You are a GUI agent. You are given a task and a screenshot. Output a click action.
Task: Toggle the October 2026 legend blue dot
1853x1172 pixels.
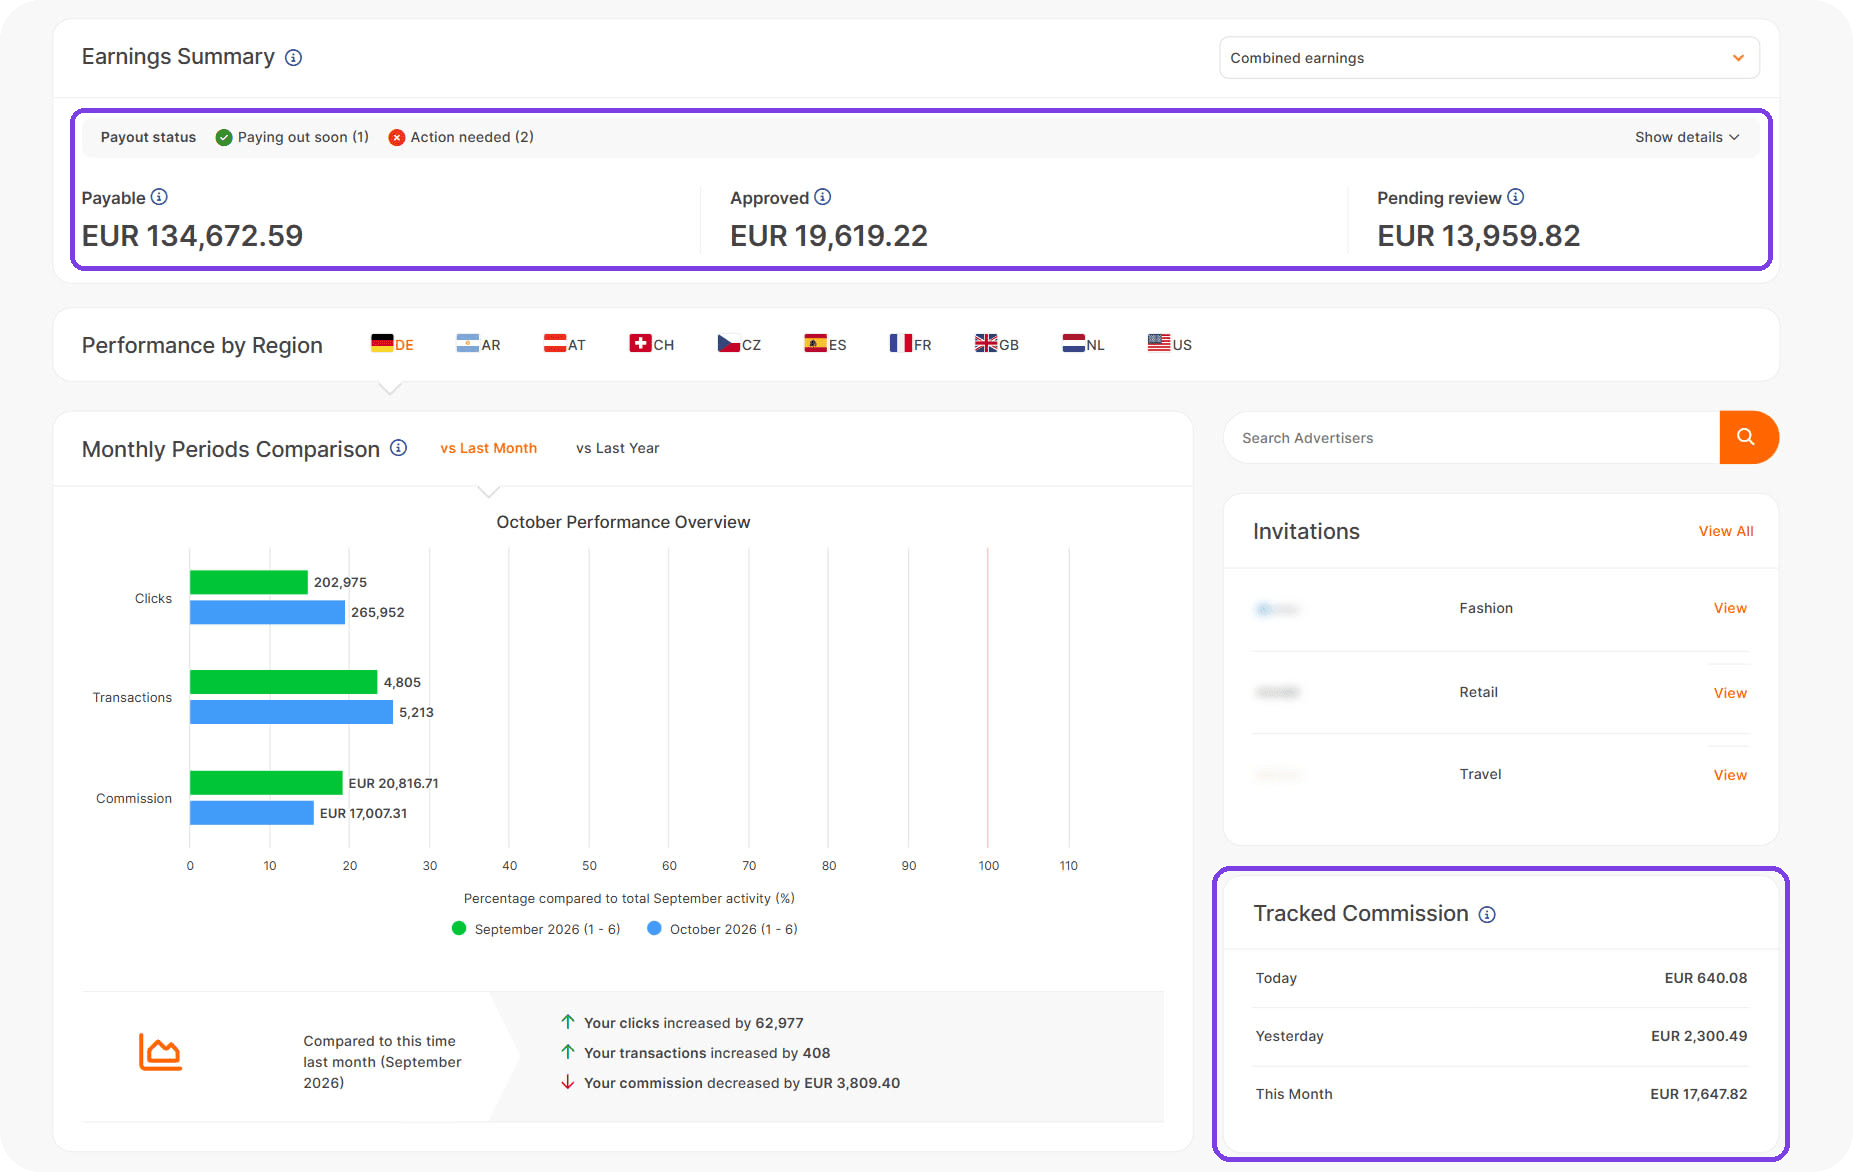coord(654,928)
